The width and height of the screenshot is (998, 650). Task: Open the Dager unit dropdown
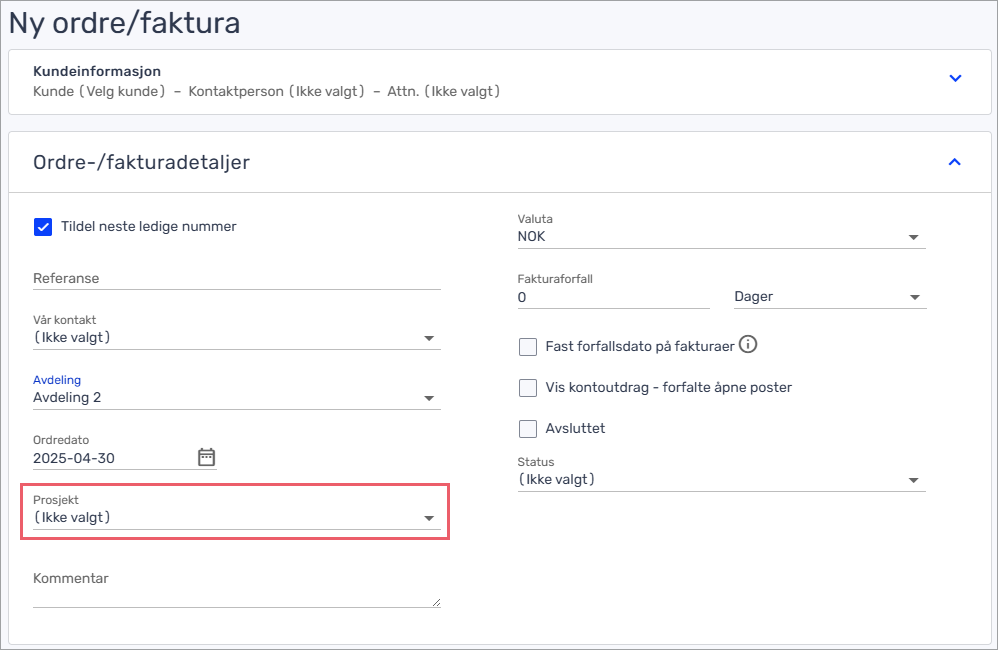point(830,297)
